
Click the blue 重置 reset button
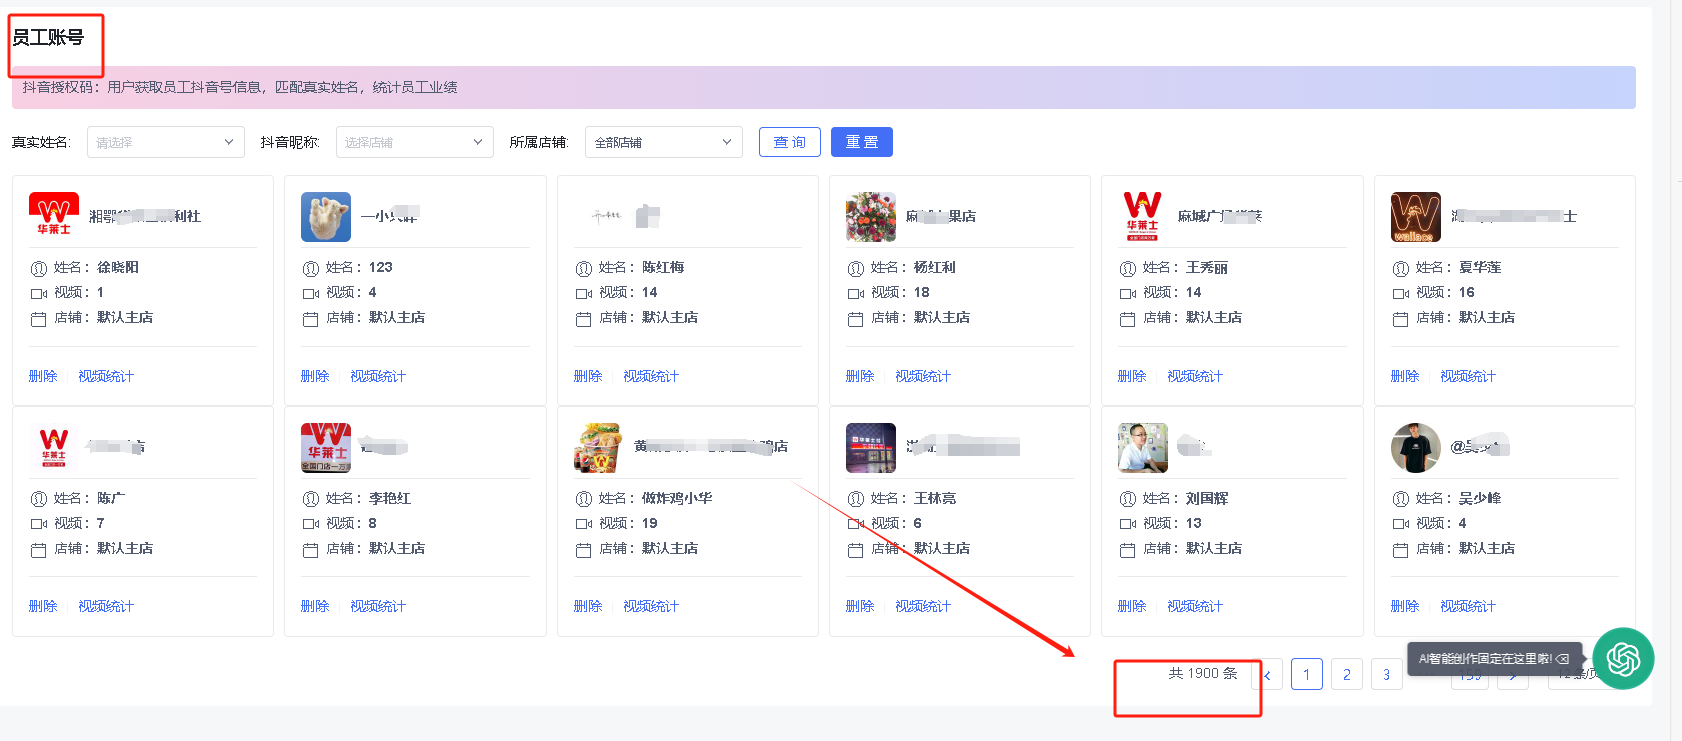pyautogui.click(x=862, y=142)
